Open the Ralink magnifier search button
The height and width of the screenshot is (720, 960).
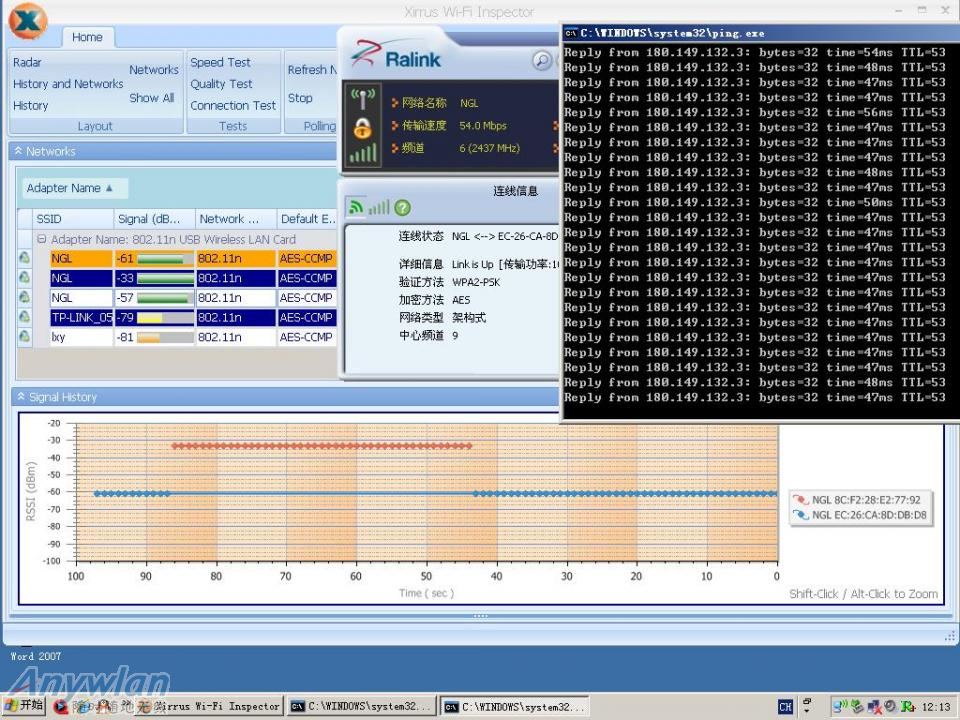[x=542, y=60]
